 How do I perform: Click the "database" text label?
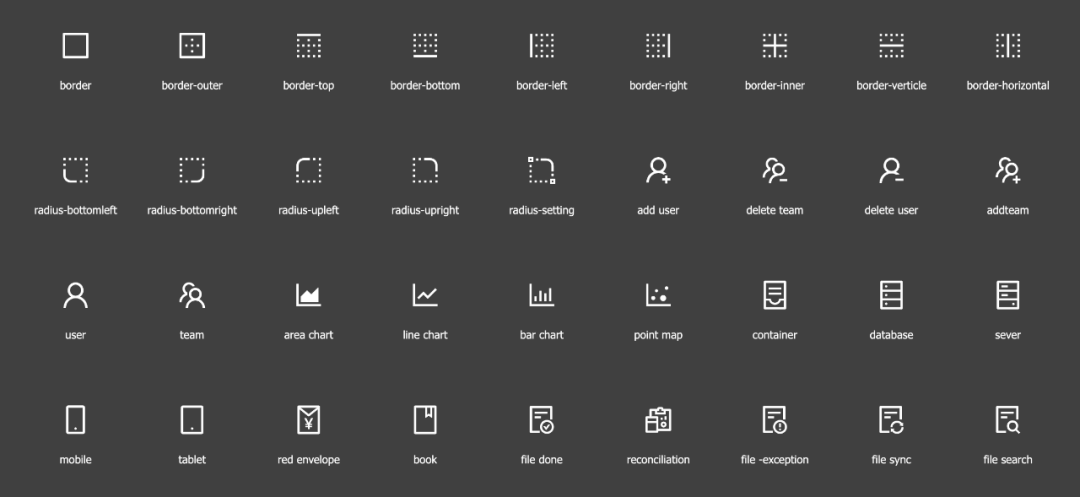click(x=891, y=335)
